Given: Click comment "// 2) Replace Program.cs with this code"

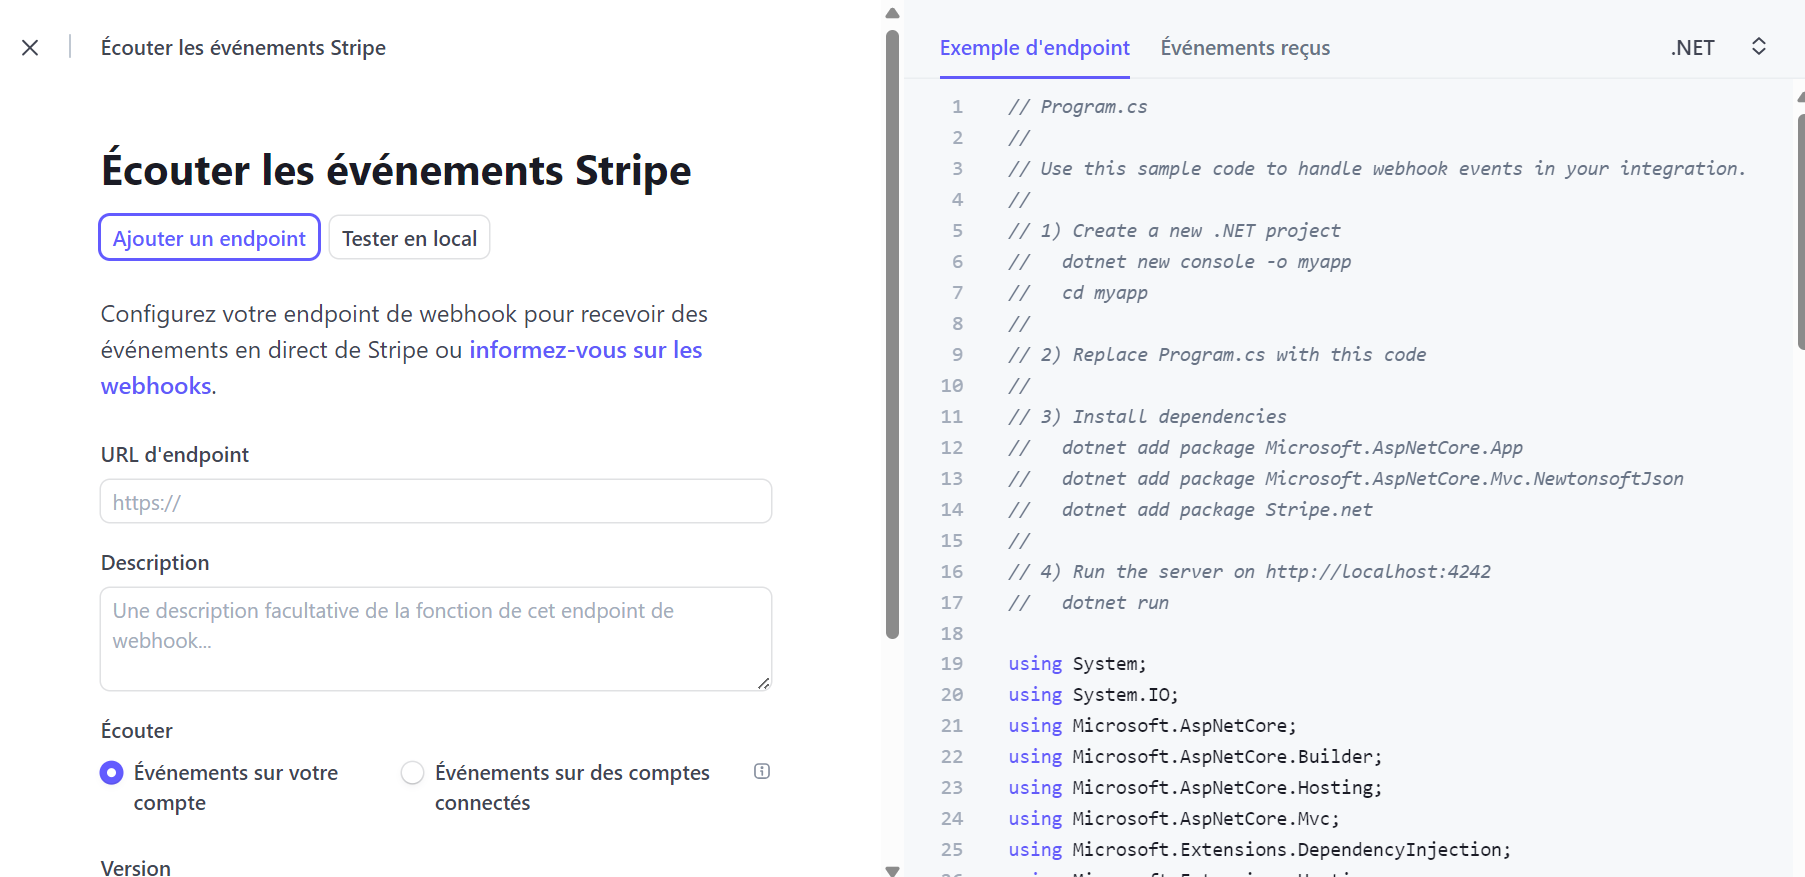Looking at the screenshot, I should (x=1217, y=355).
